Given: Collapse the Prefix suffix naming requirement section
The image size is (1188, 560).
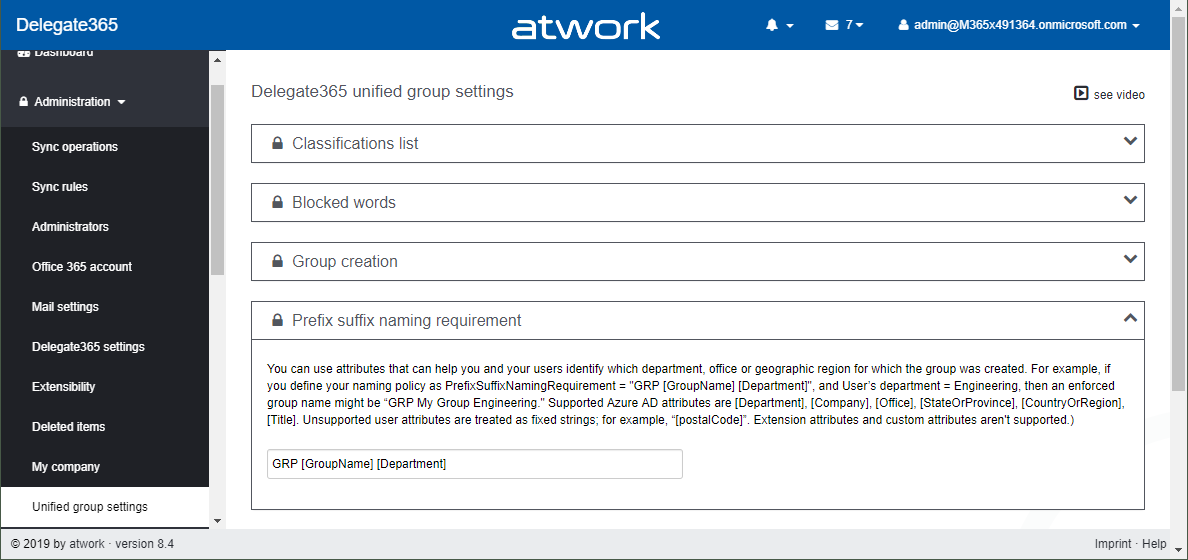Looking at the screenshot, I should pyautogui.click(x=1130, y=319).
